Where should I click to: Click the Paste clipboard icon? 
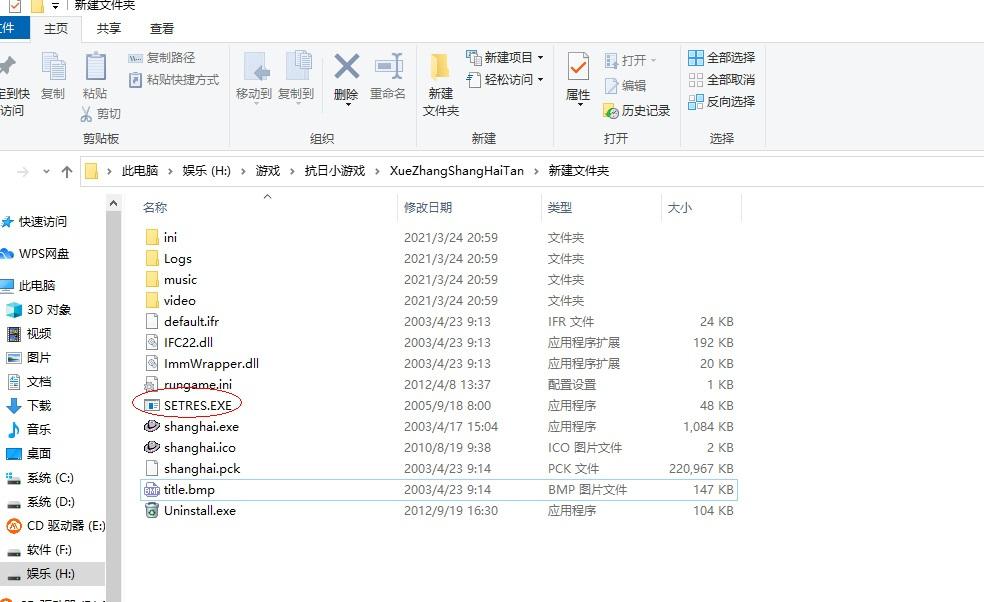click(95, 68)
